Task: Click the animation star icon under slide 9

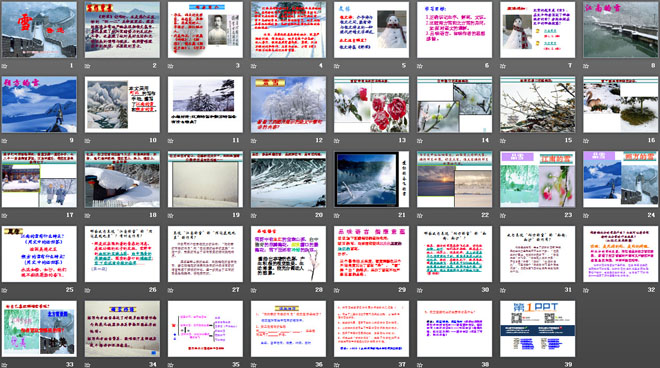Action: tap(4, 141)
